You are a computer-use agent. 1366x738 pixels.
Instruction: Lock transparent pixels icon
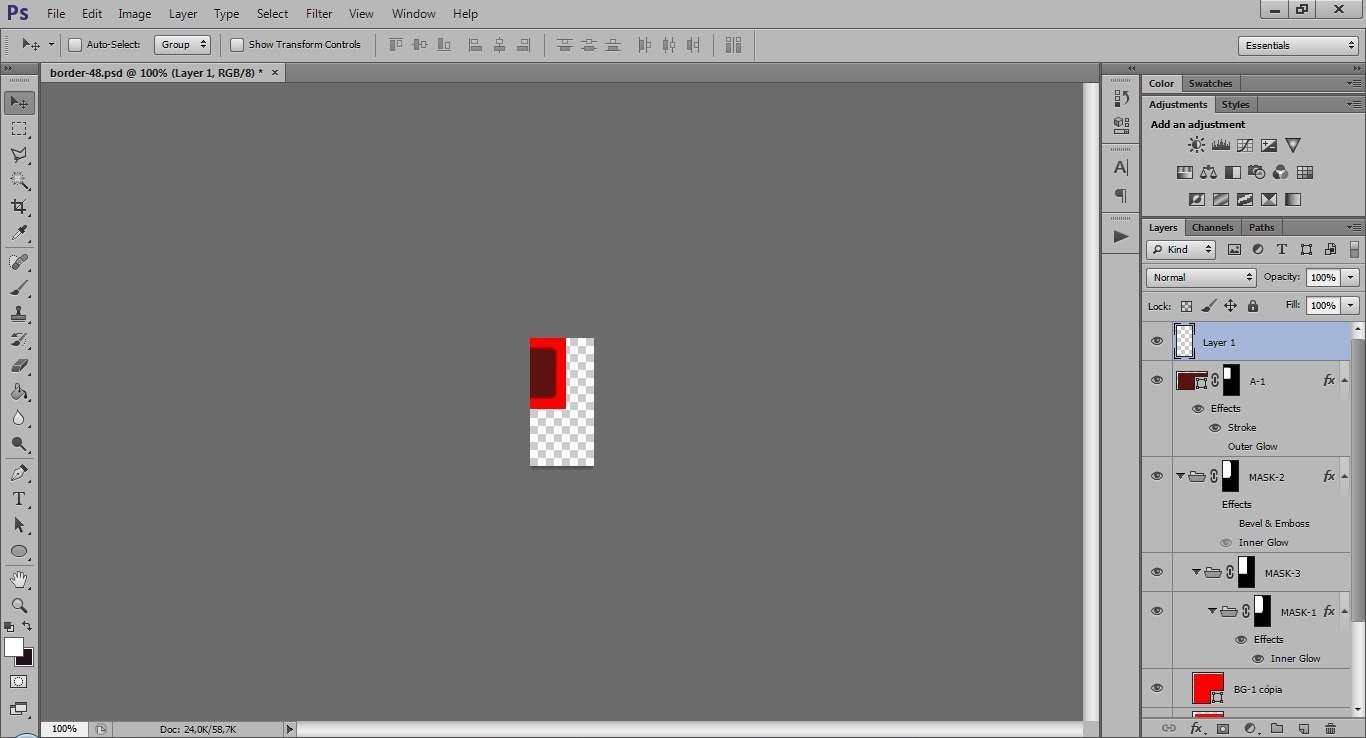pos(1186,306)
